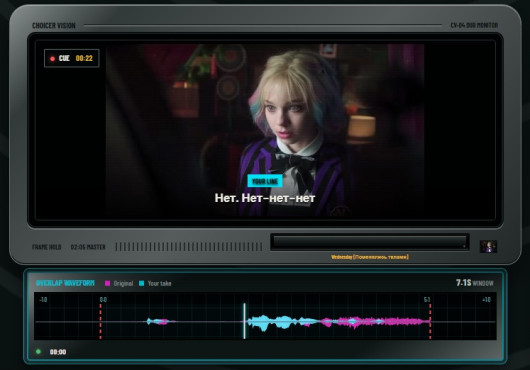
Task: Click the subtitle text Нет. Нет-нет-нет
Action: coord(265,198)
